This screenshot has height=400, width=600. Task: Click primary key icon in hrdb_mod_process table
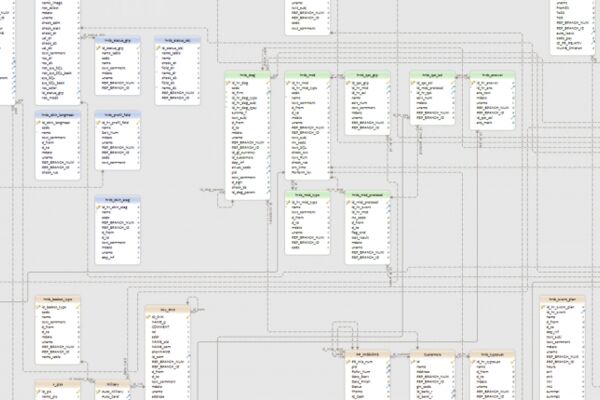tap(349, 202)
